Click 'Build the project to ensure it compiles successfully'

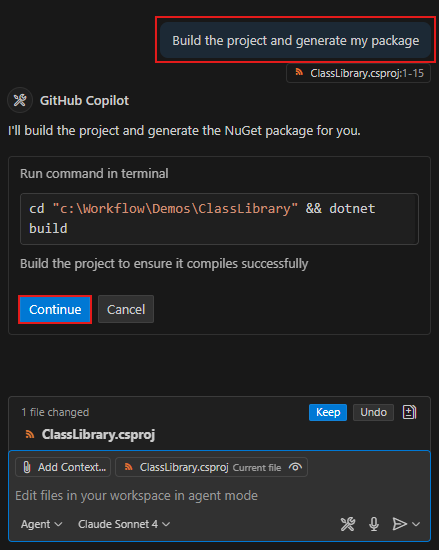click(164, 263)
